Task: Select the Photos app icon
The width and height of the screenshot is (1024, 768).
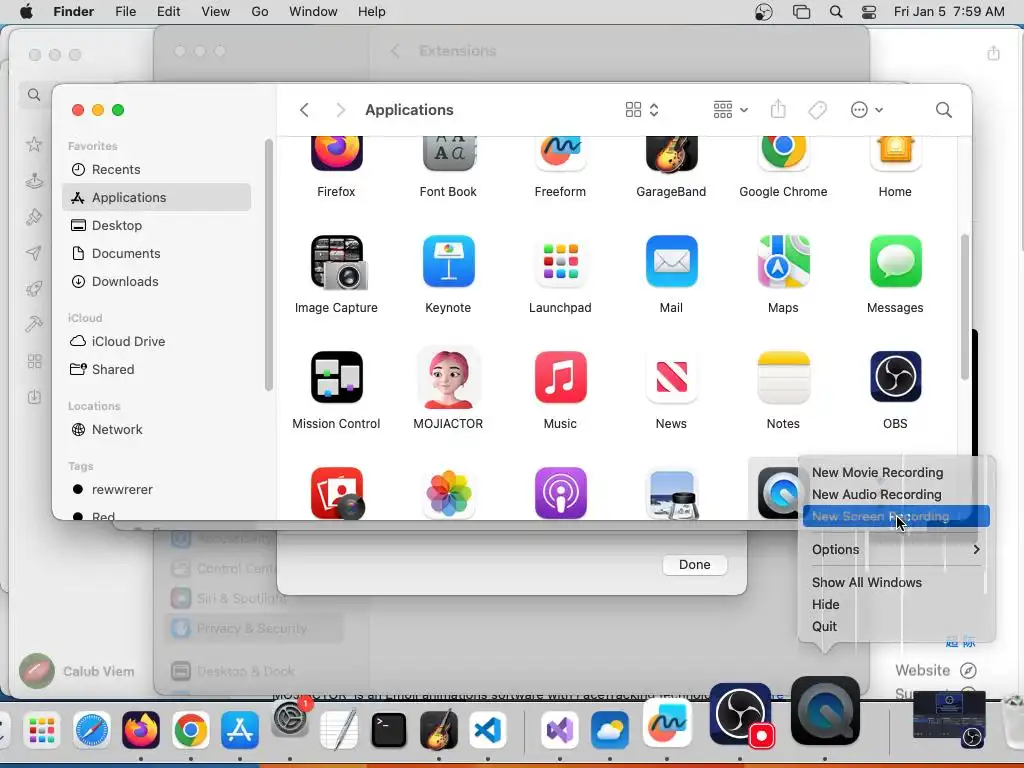Action: coord(448,493)
